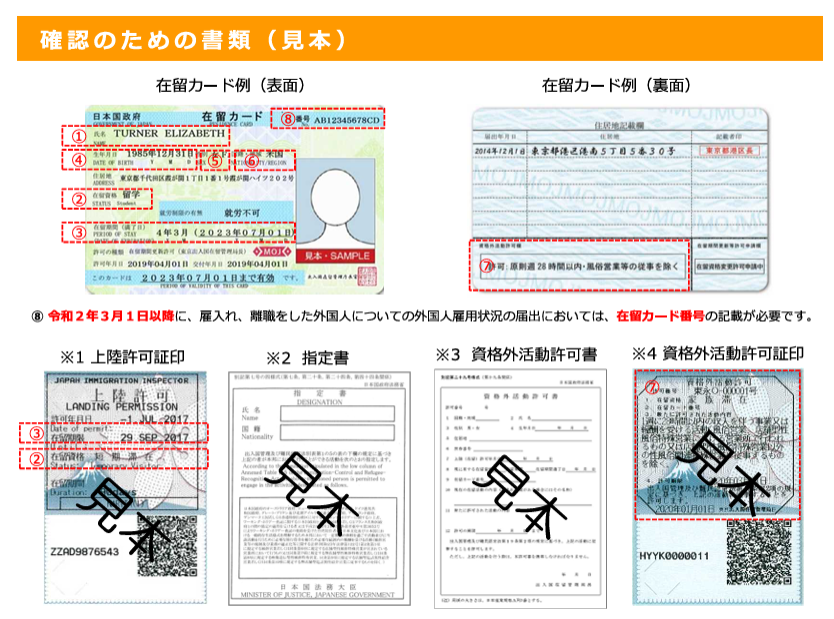Click the 在留資格変更許可申請中 box

[x=730, y=266]
